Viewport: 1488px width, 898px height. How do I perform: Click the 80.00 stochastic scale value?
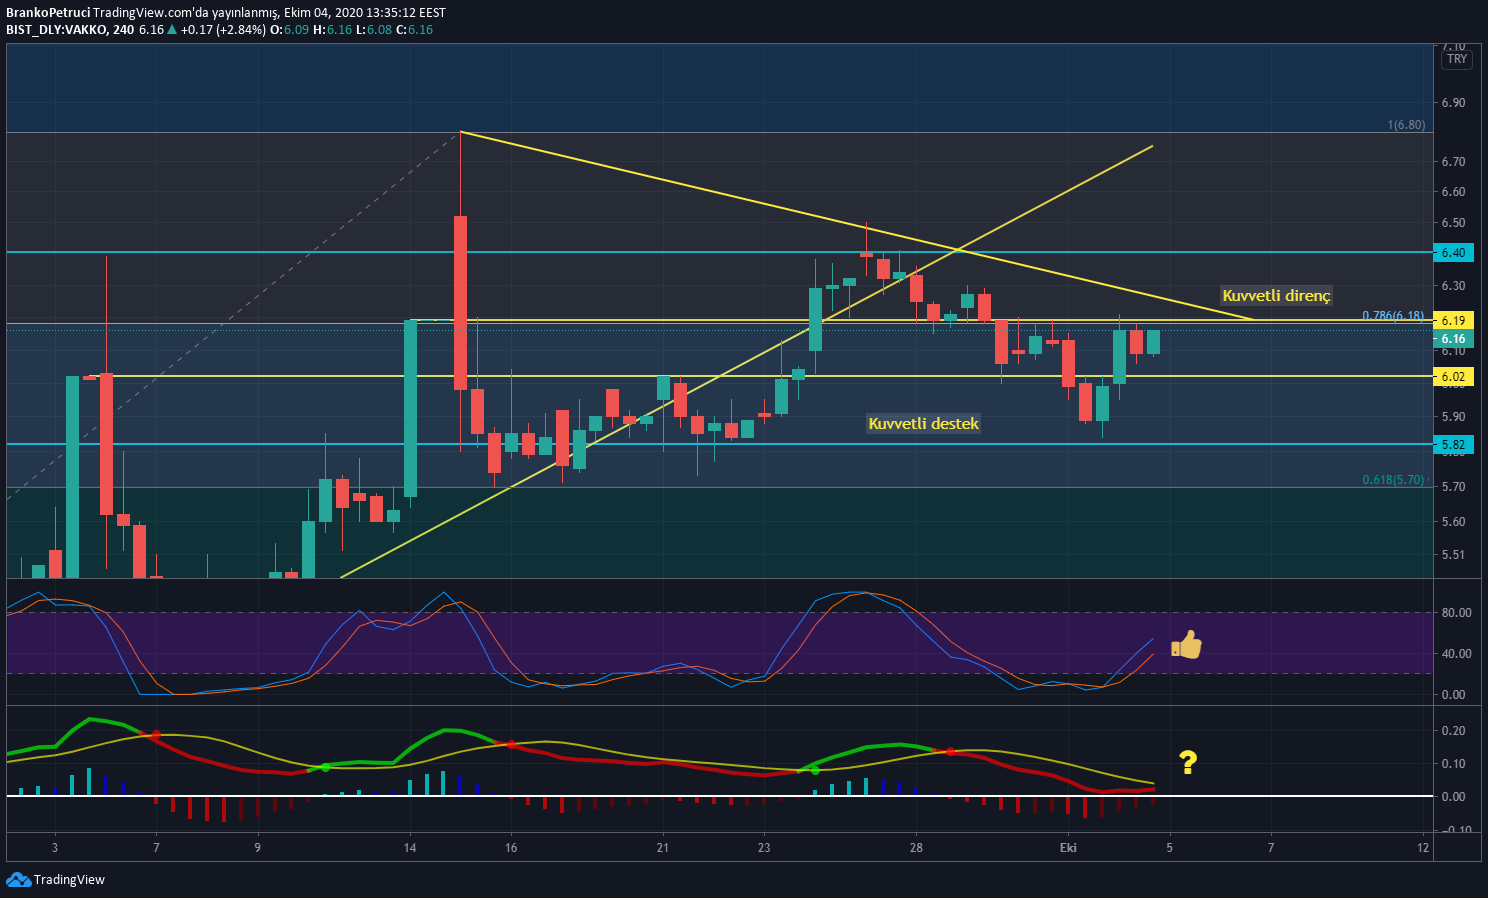[1456, 613]
